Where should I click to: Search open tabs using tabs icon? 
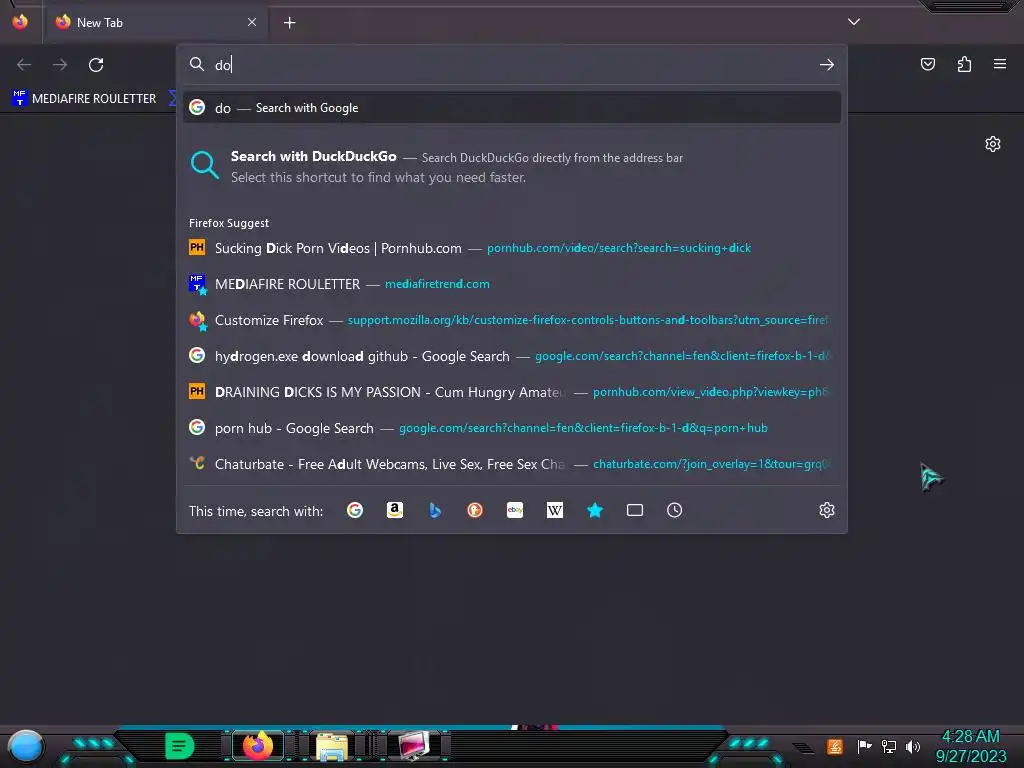635,510
